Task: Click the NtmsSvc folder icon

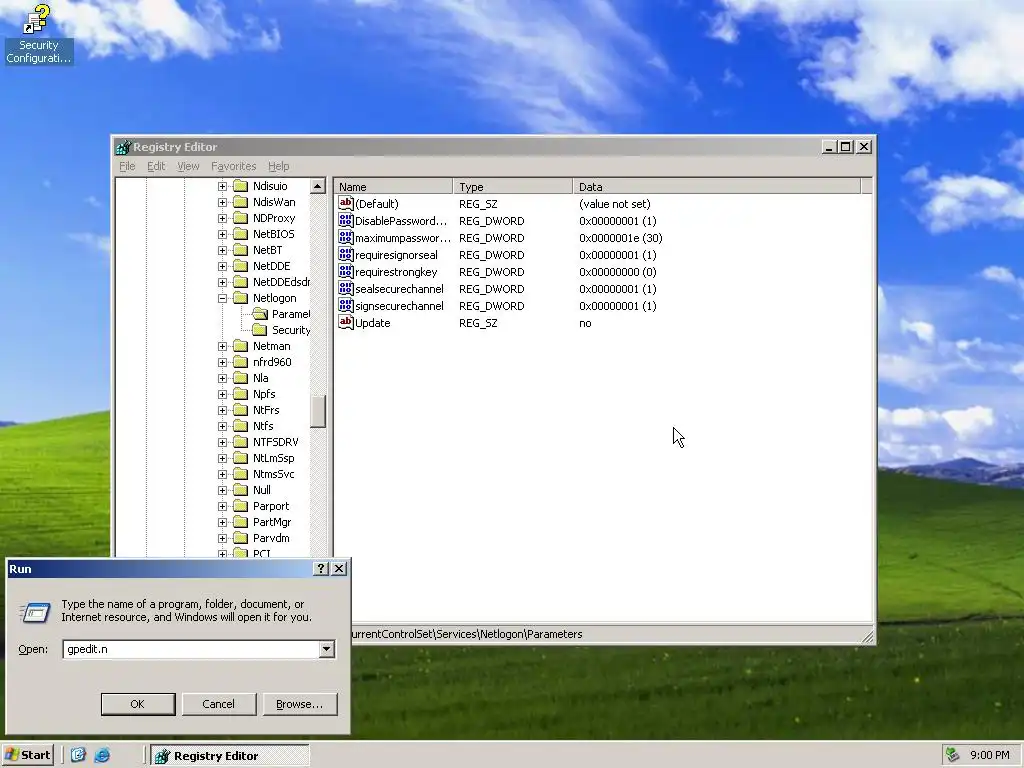Action: pos(241,474)
